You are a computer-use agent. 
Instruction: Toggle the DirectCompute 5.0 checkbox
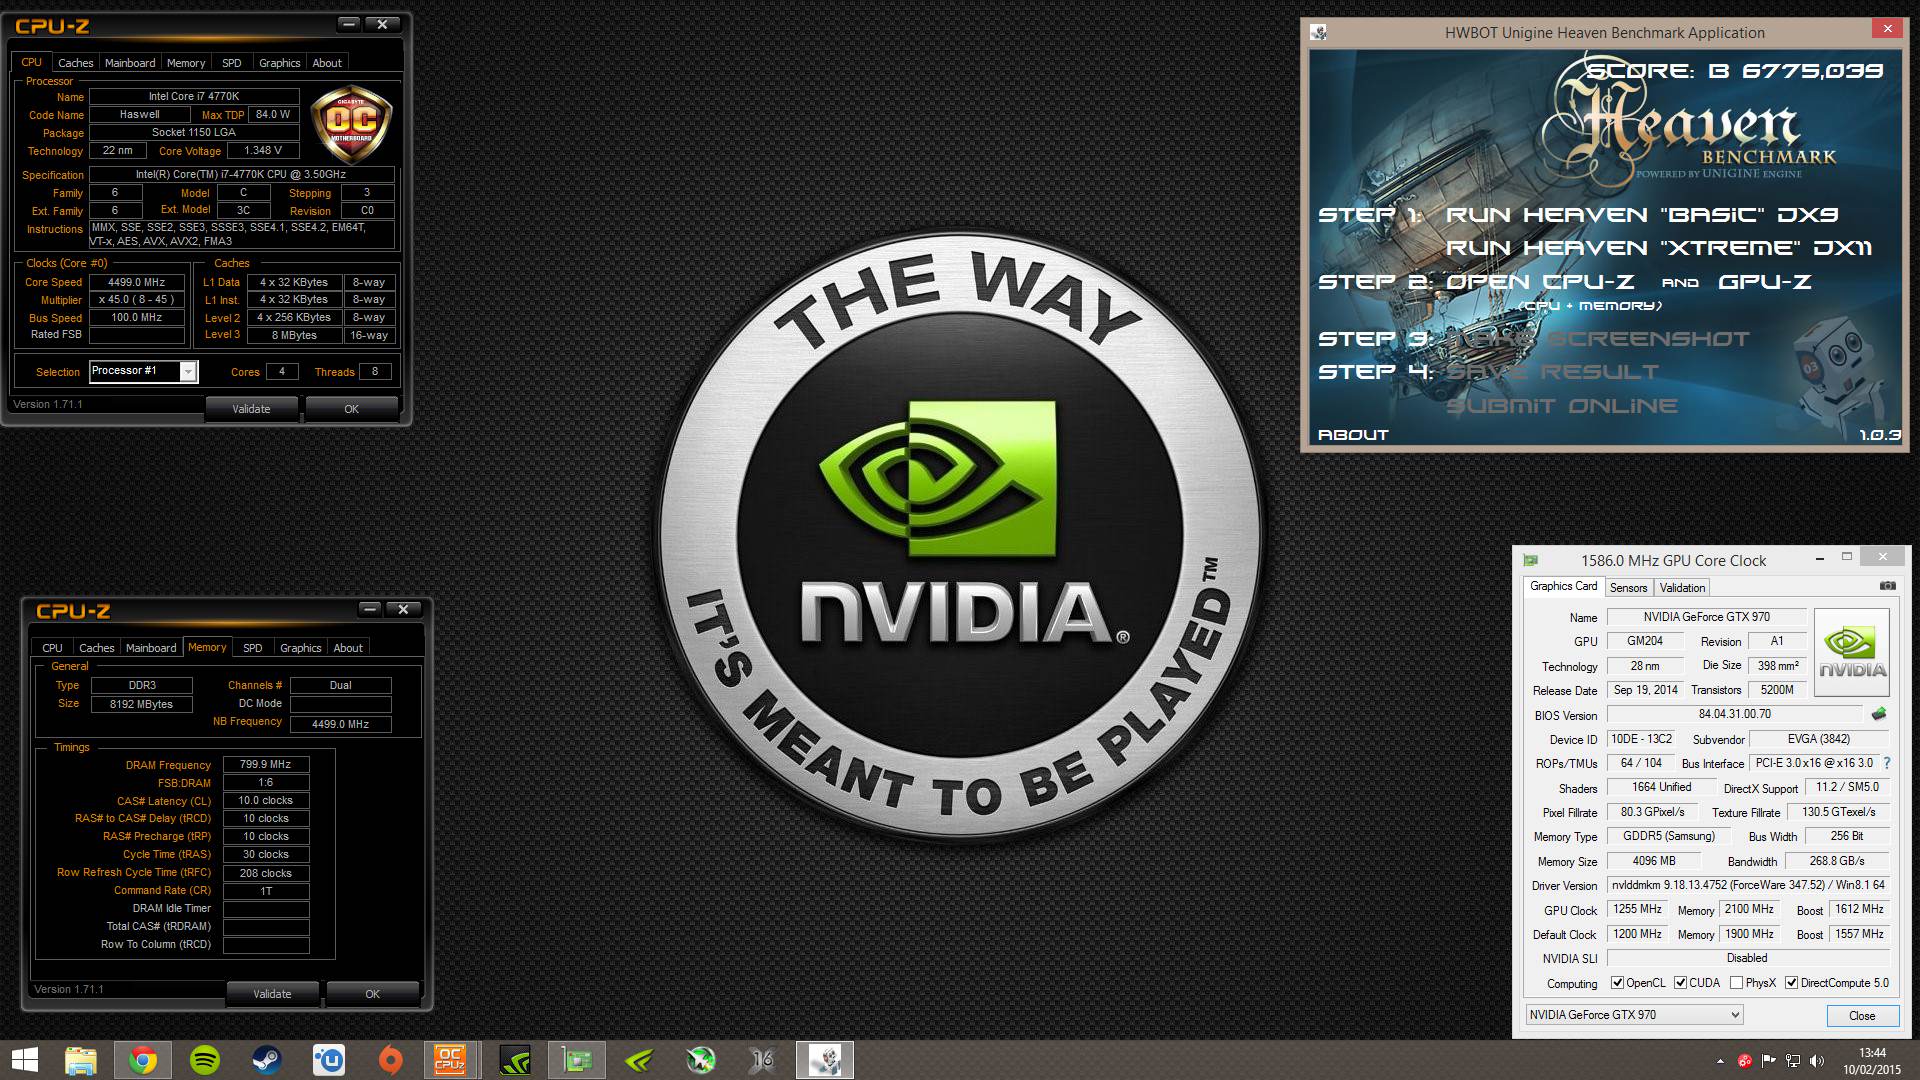click(x=1791, y=983)
